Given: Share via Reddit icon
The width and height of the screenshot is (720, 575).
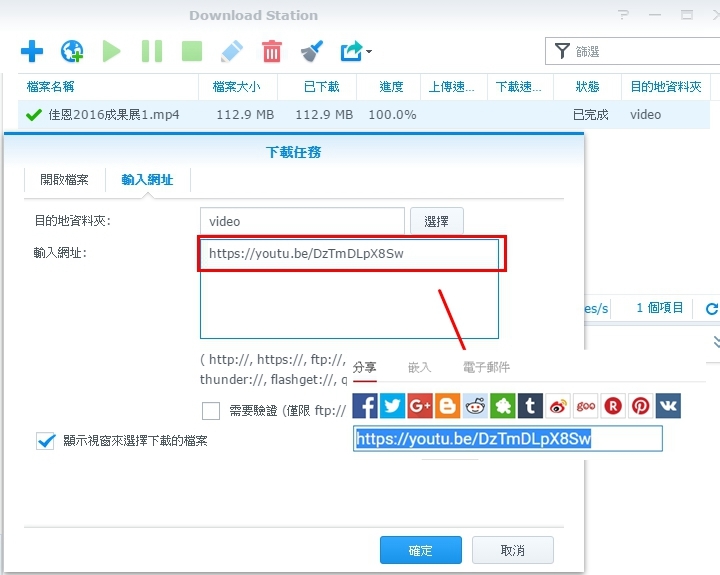Looking at the screenshot, I should pos(475,406).
